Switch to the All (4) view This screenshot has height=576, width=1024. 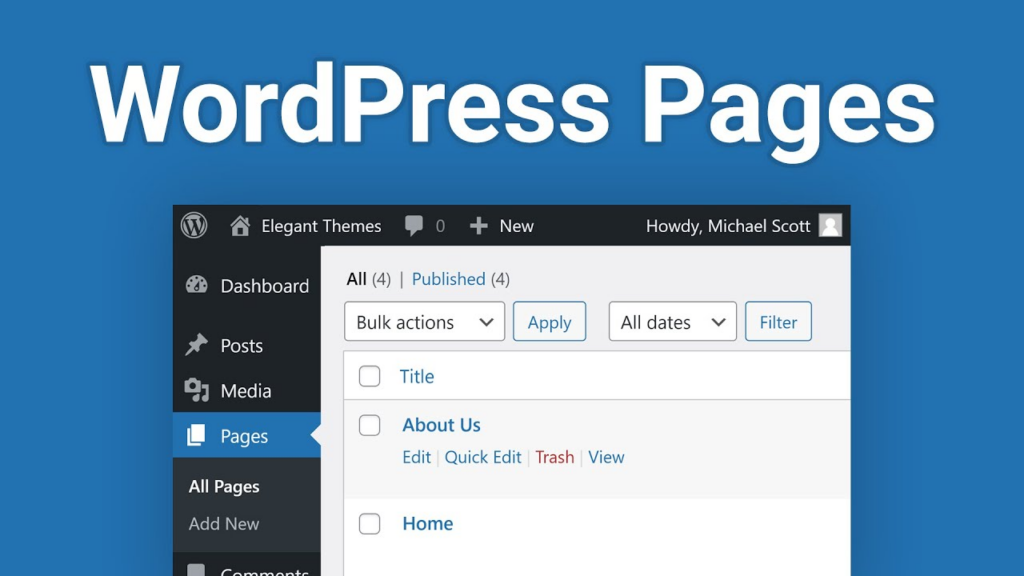pos(359,279)
